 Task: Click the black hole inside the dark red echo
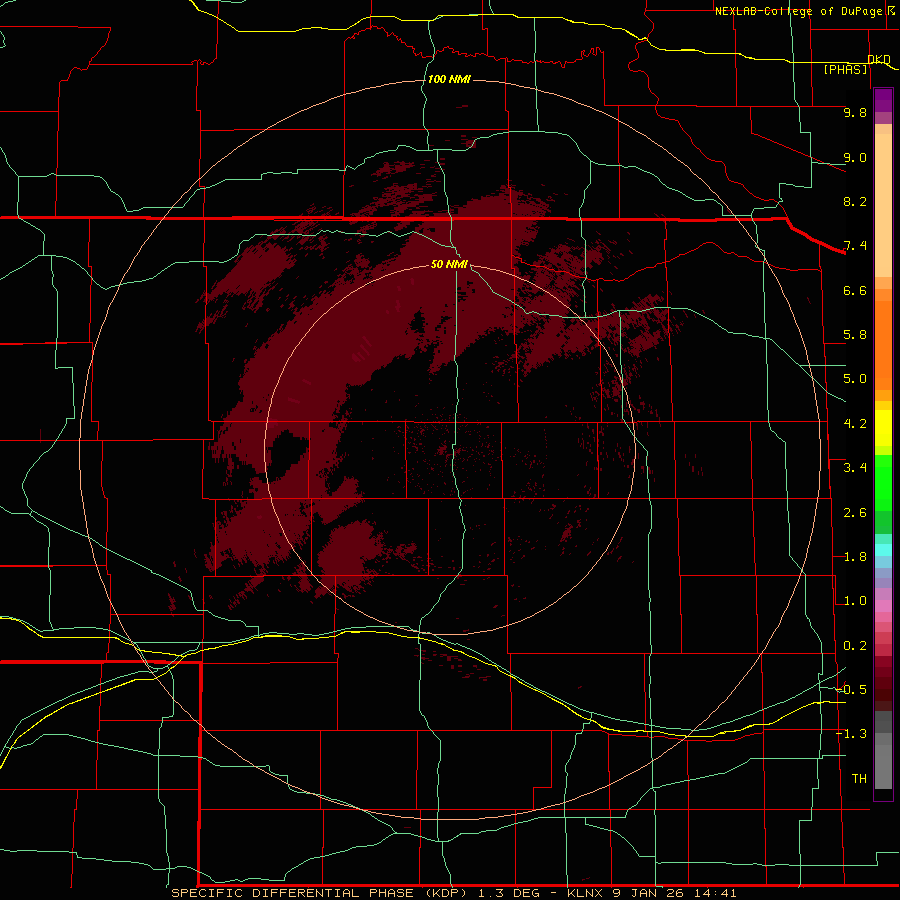click(289, 453)
